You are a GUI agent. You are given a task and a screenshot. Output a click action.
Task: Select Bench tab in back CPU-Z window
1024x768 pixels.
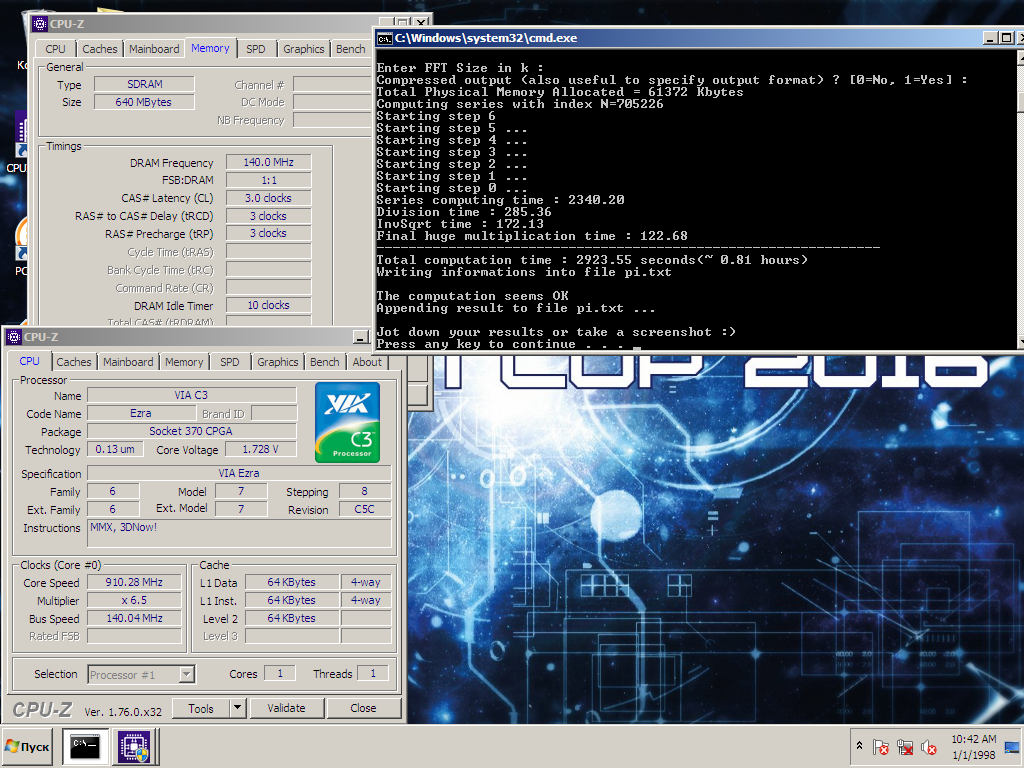point(351,49)
